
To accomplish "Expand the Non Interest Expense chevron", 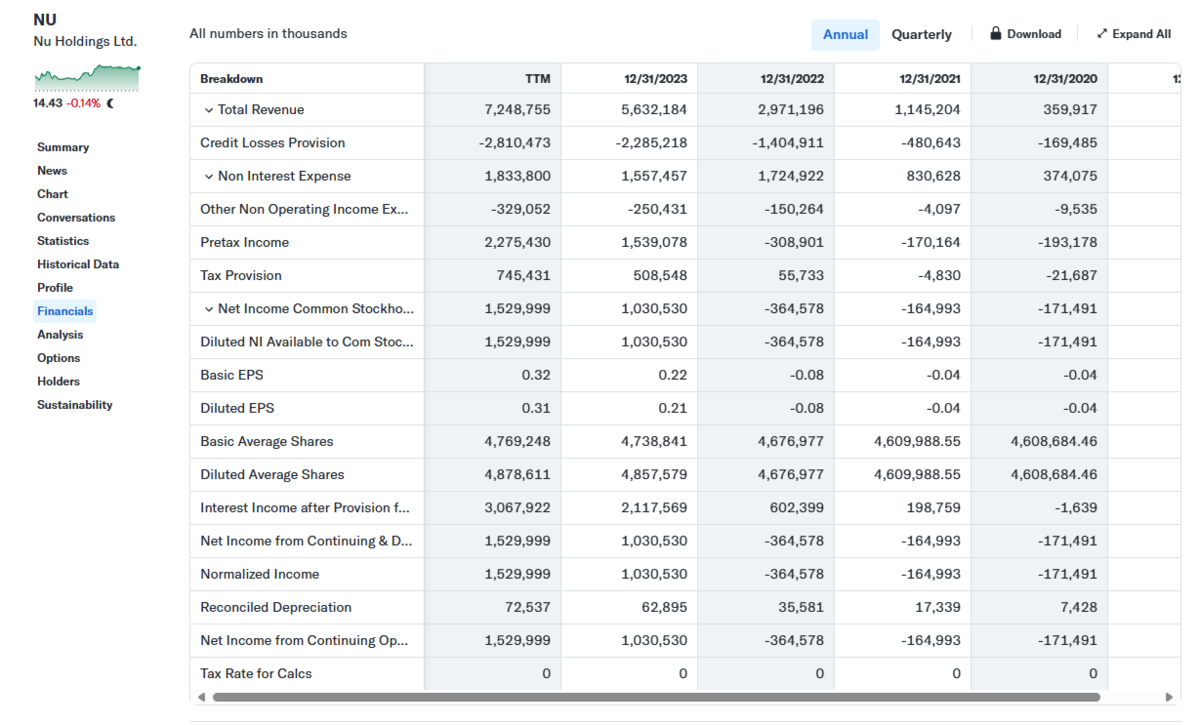I will click(x=209, y=176).
